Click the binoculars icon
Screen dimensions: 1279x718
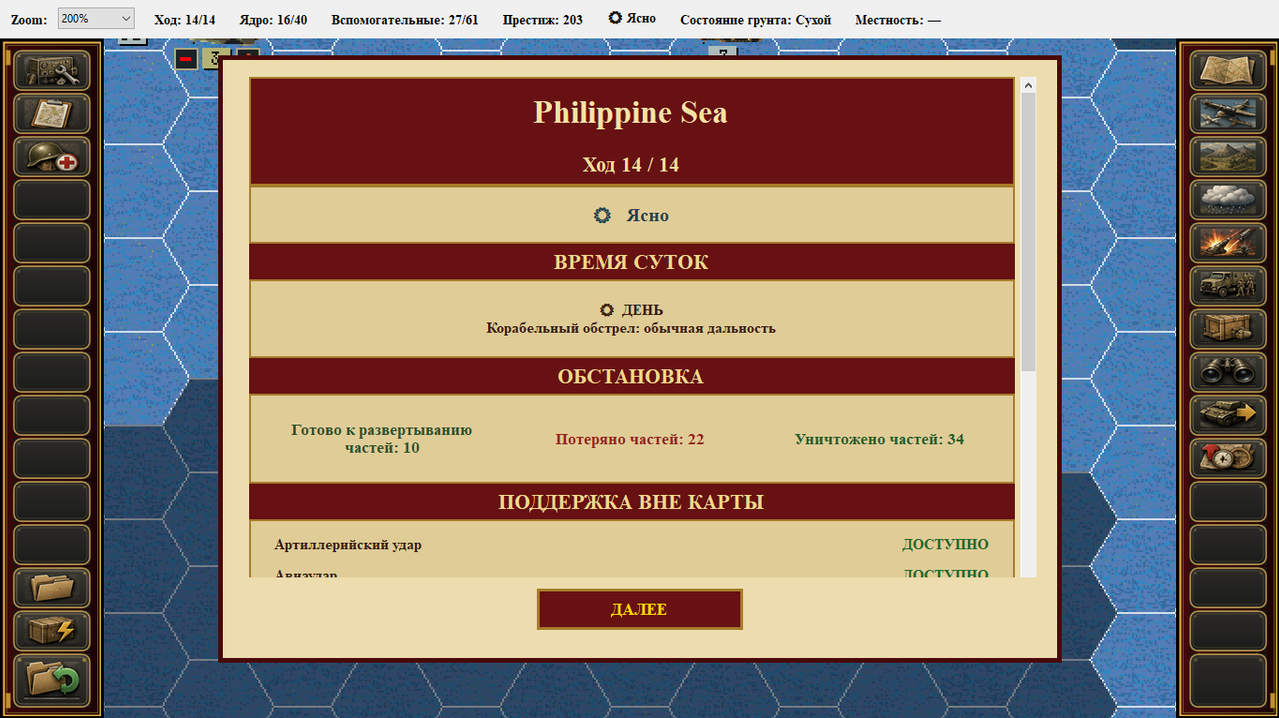pos(1227,372)
